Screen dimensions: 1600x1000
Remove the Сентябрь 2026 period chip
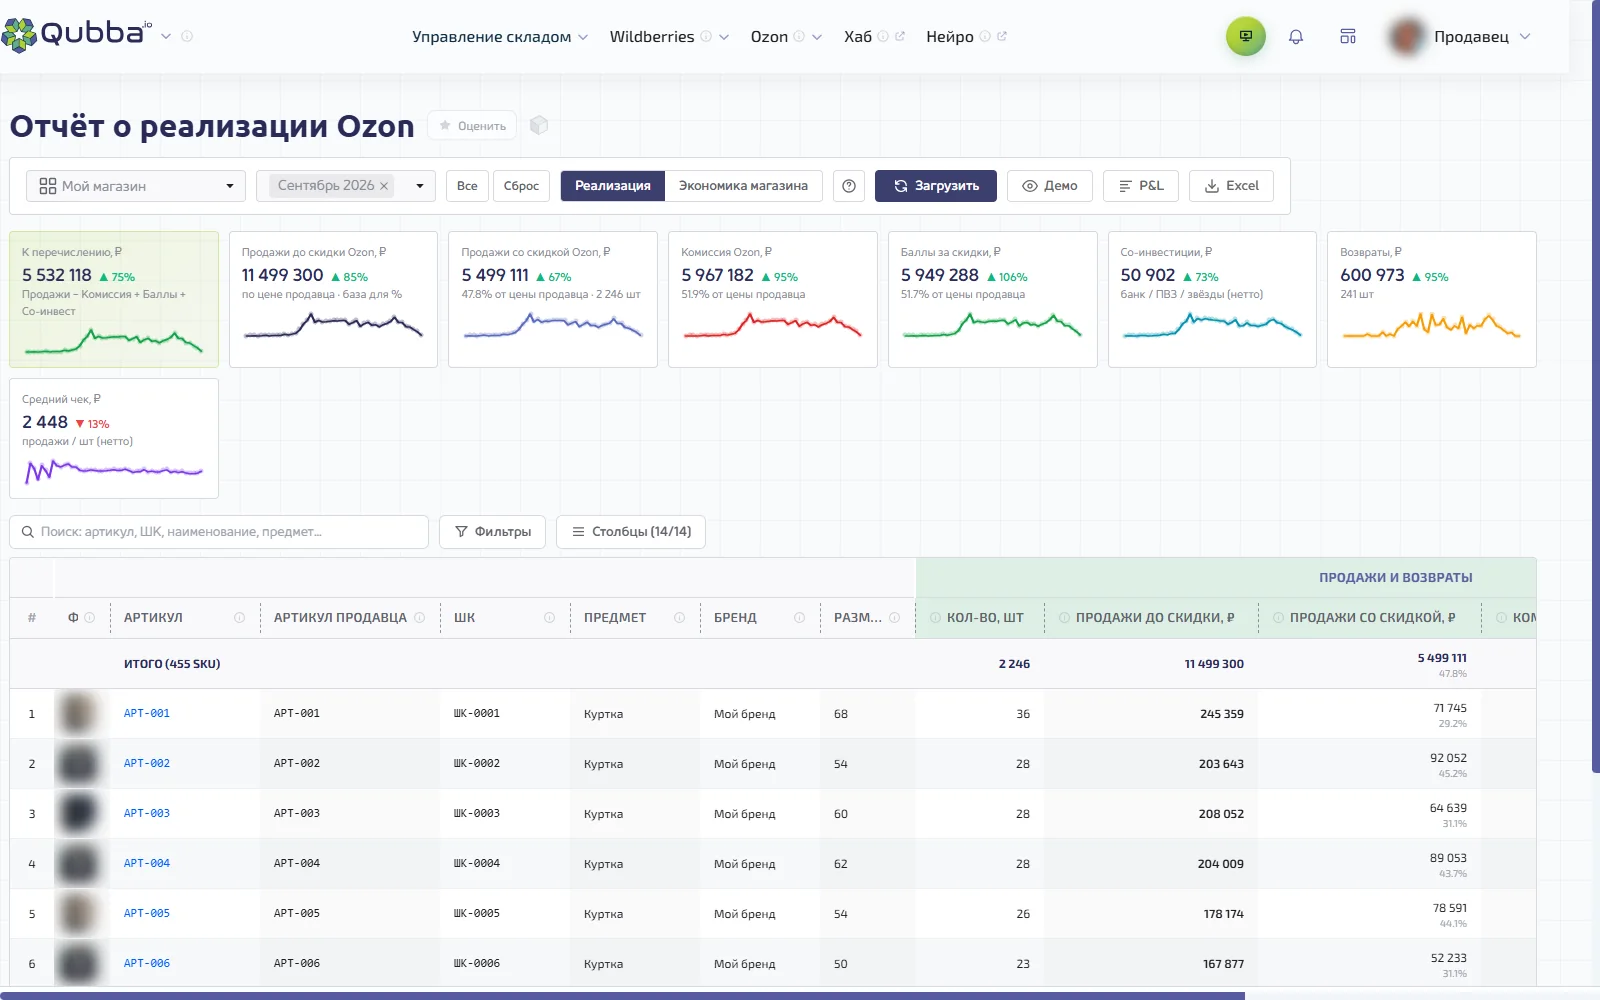[x=384, y=186]
